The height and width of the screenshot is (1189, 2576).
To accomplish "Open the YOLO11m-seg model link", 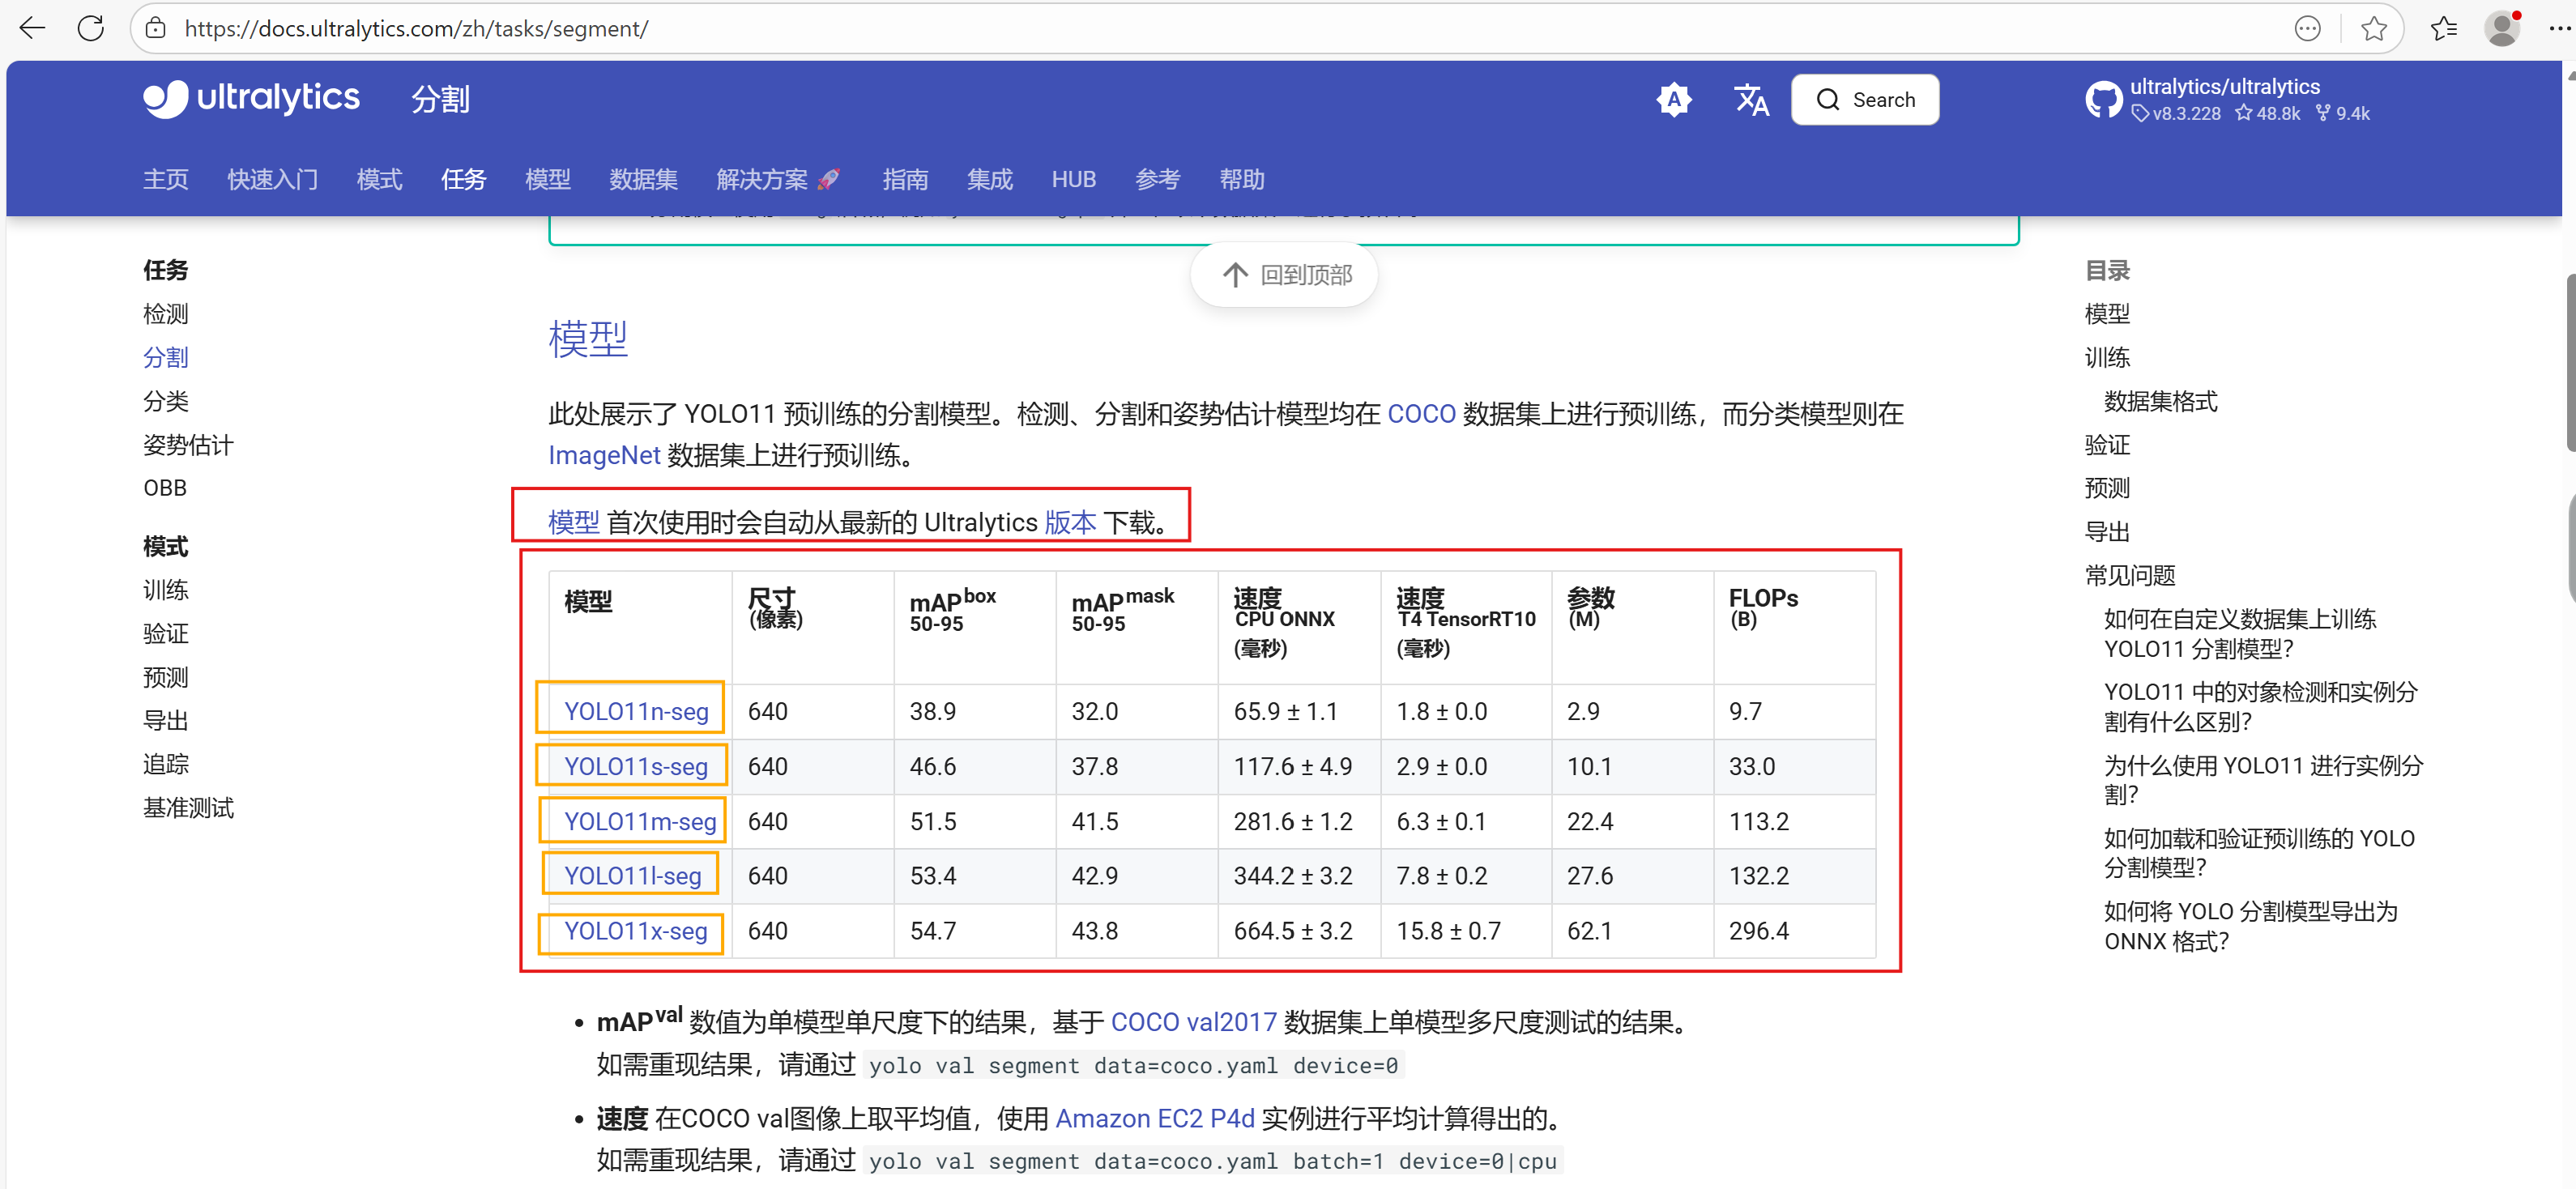I will 640,821.
